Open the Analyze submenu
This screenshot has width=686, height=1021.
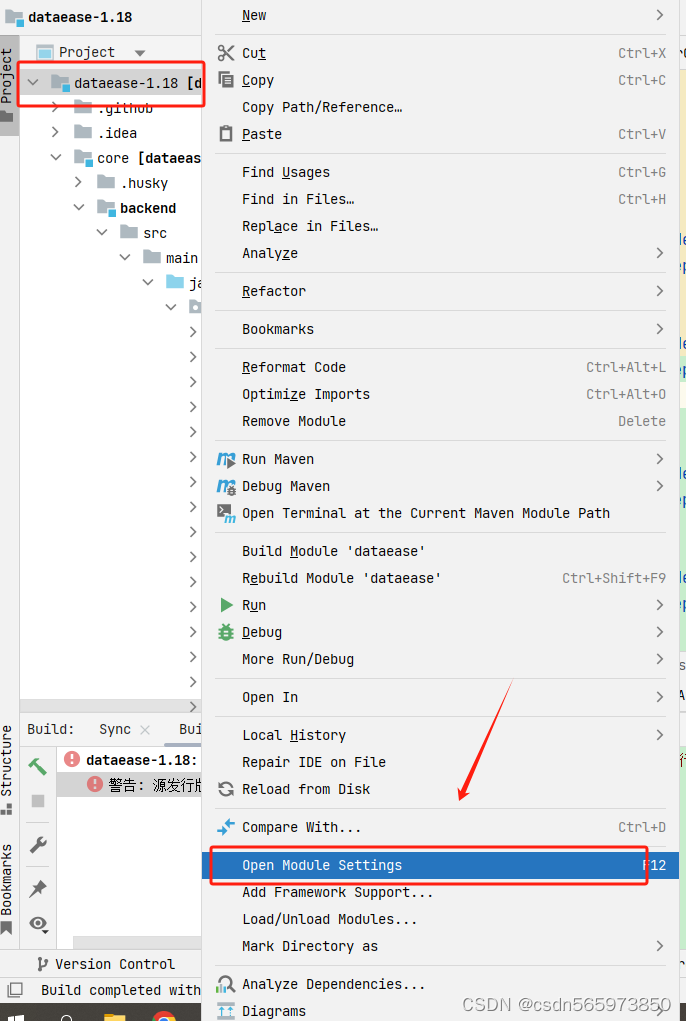[441, 253]
